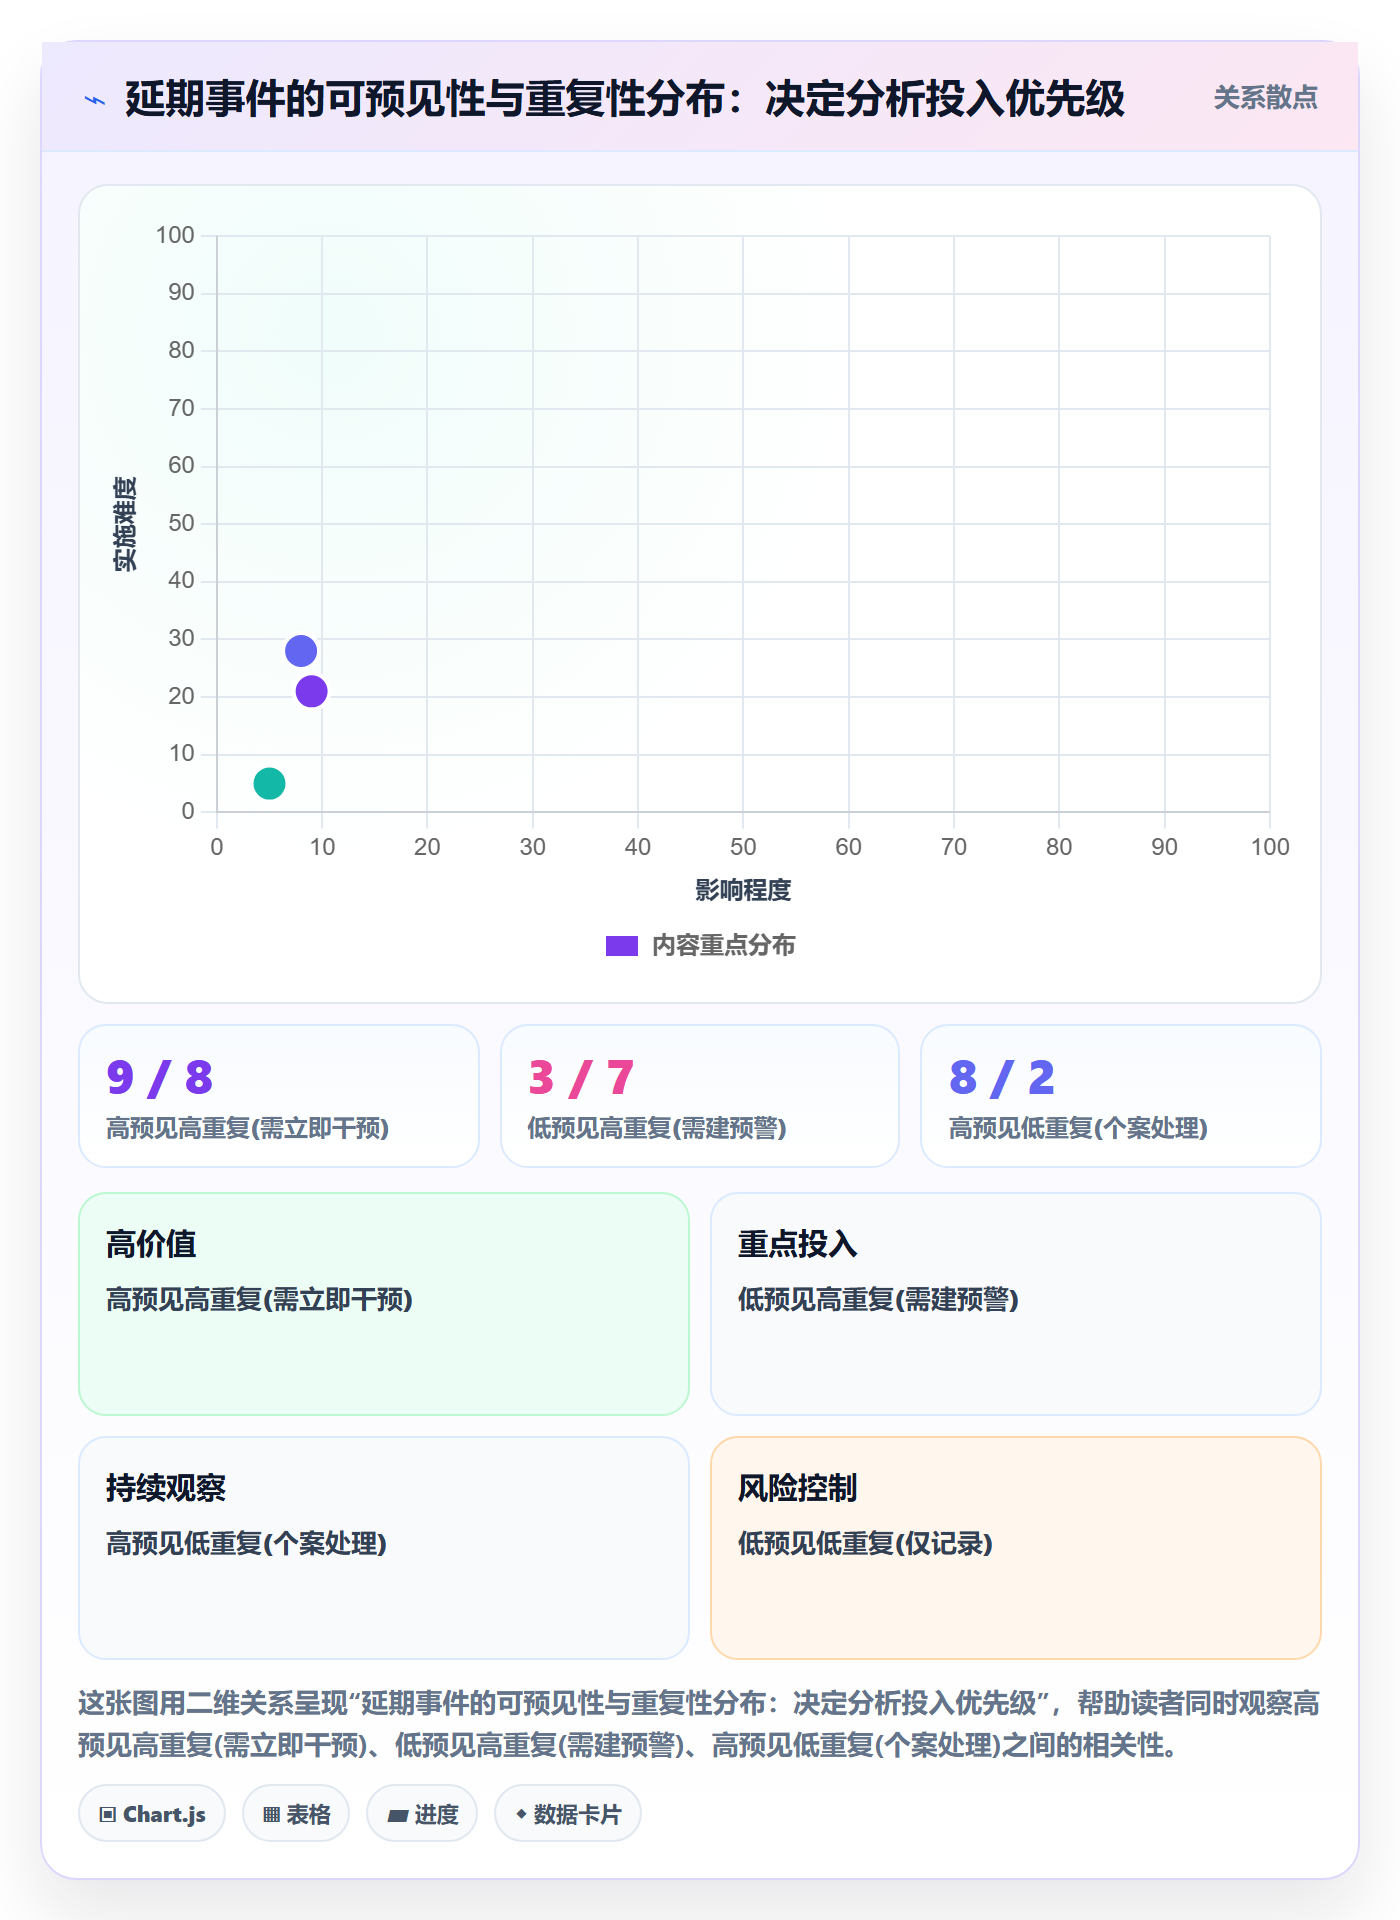The height and width of the screenshot is (1920, 1400).
Task: Click the teal scatter point near 5
Action: 269,783
